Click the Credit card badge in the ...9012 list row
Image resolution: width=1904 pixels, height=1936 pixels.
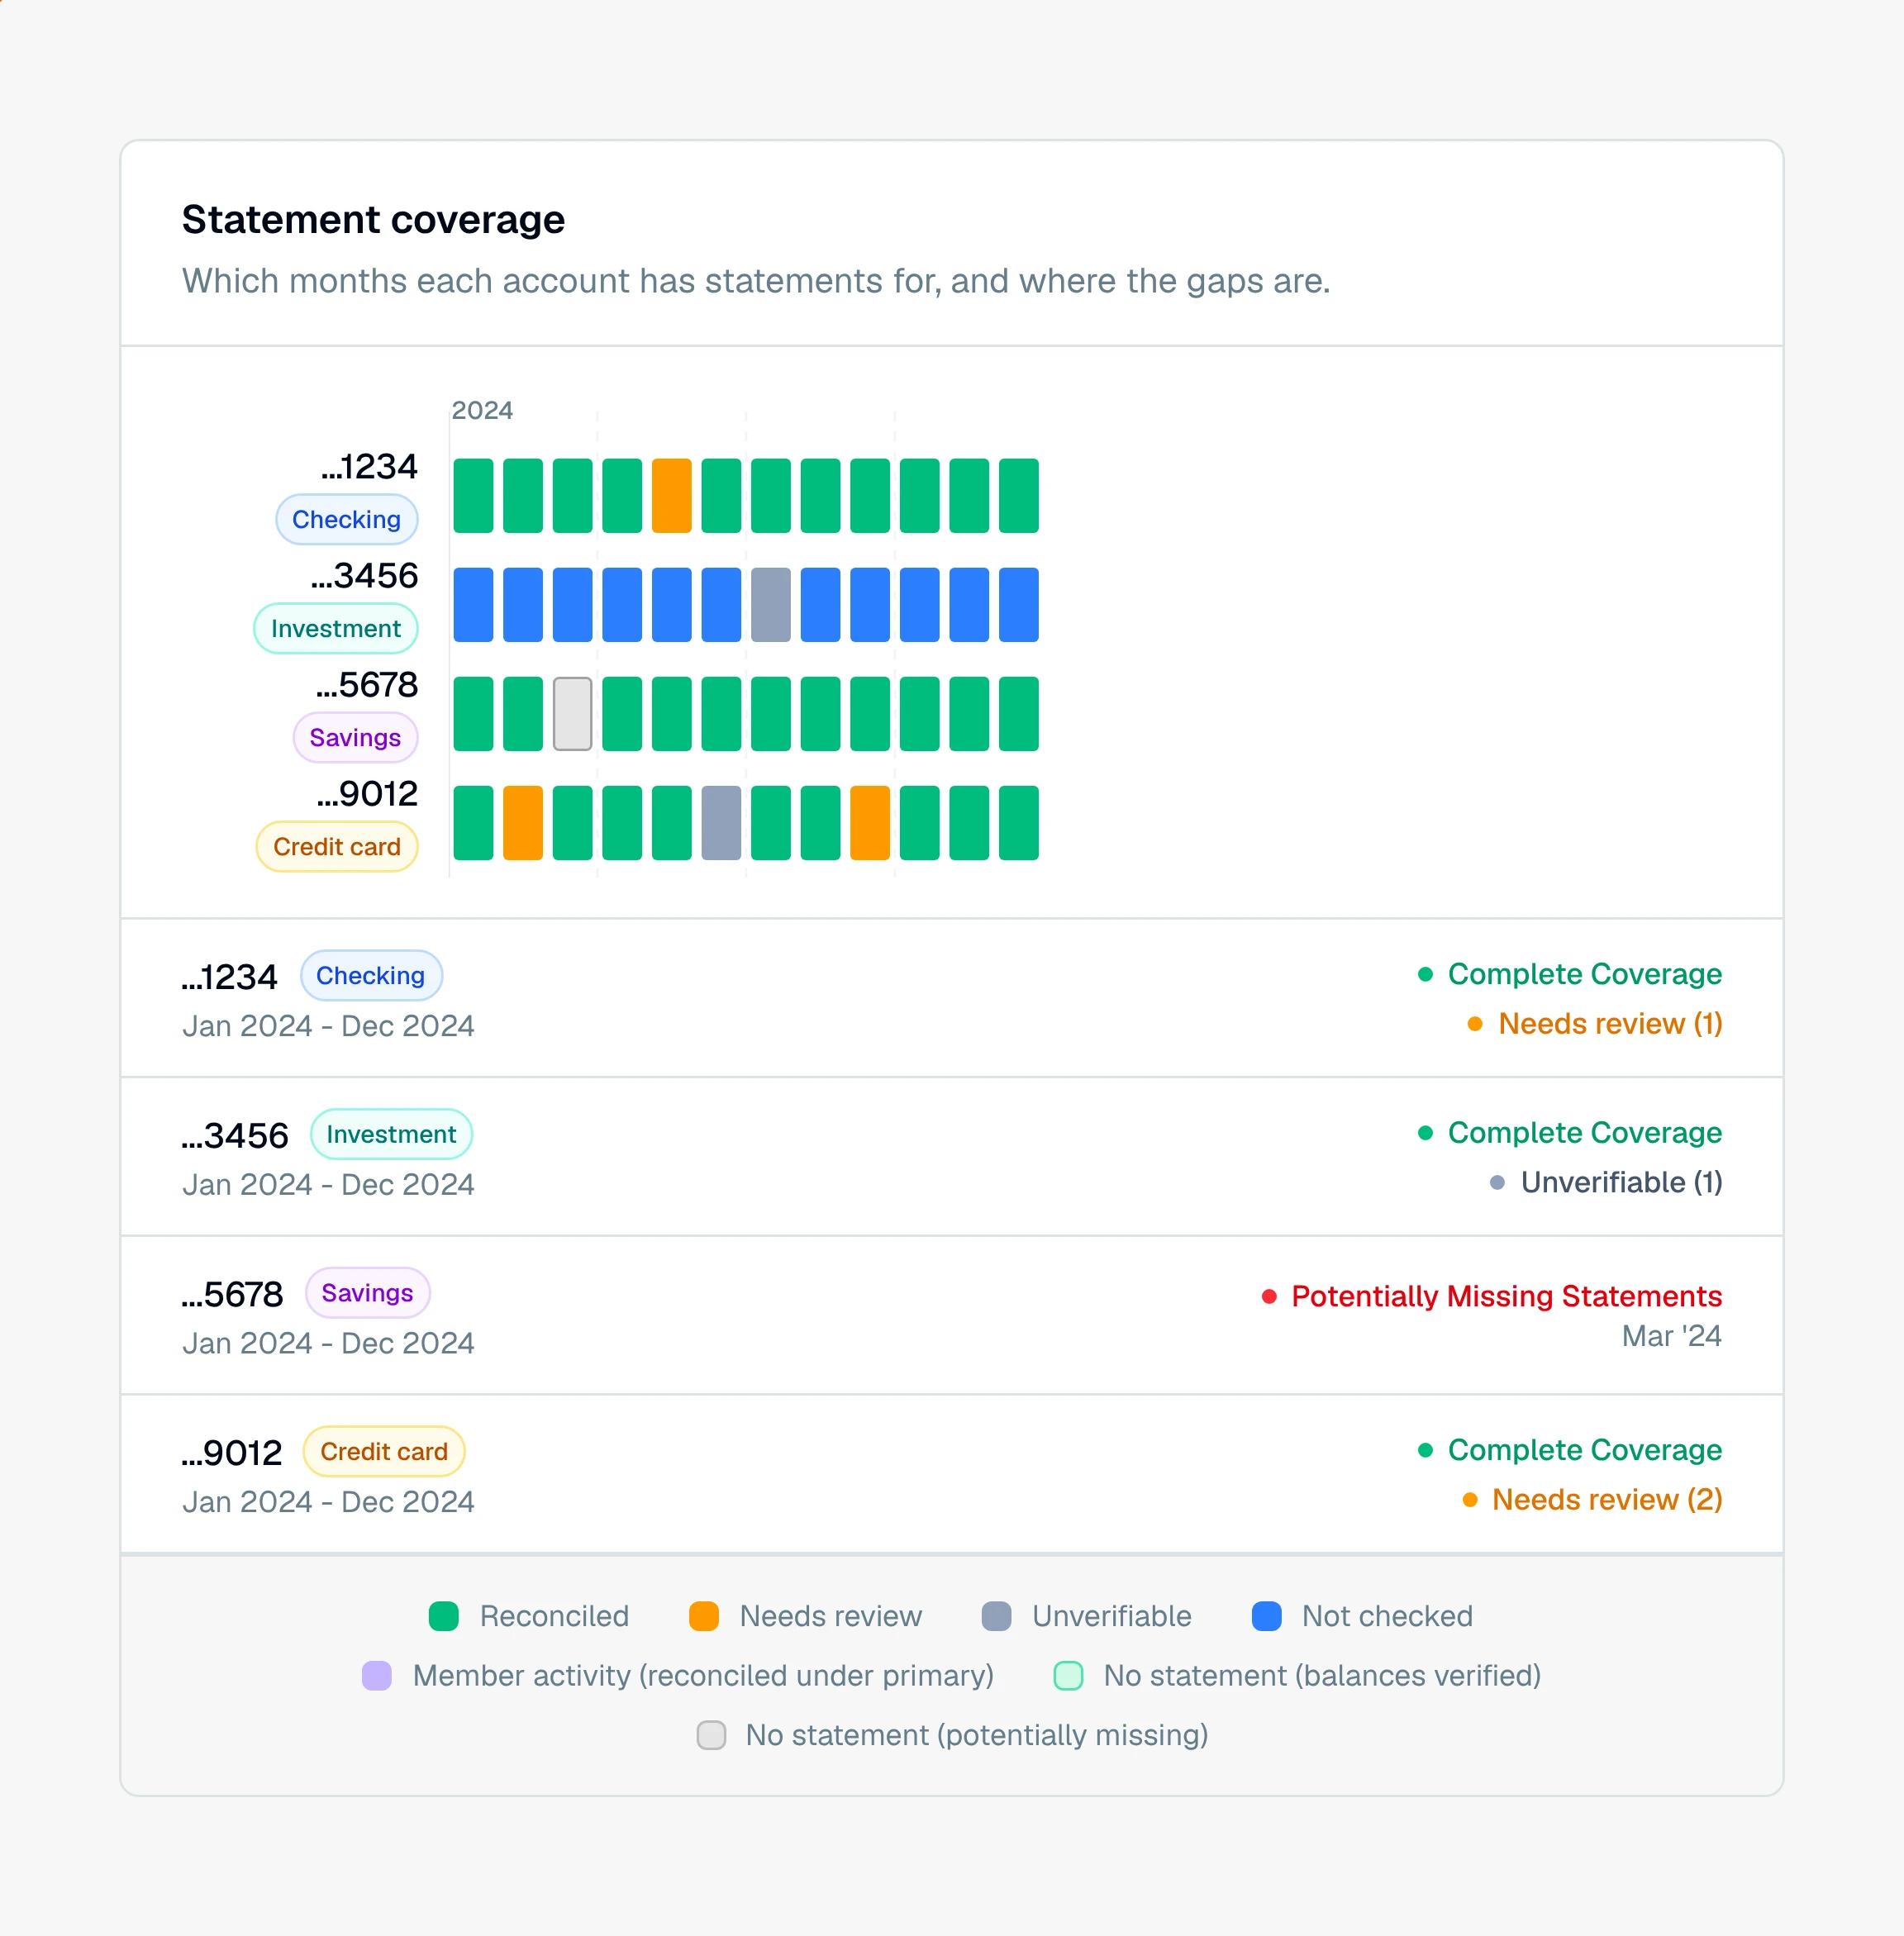pyautogui.click(x=384, y=1451)
